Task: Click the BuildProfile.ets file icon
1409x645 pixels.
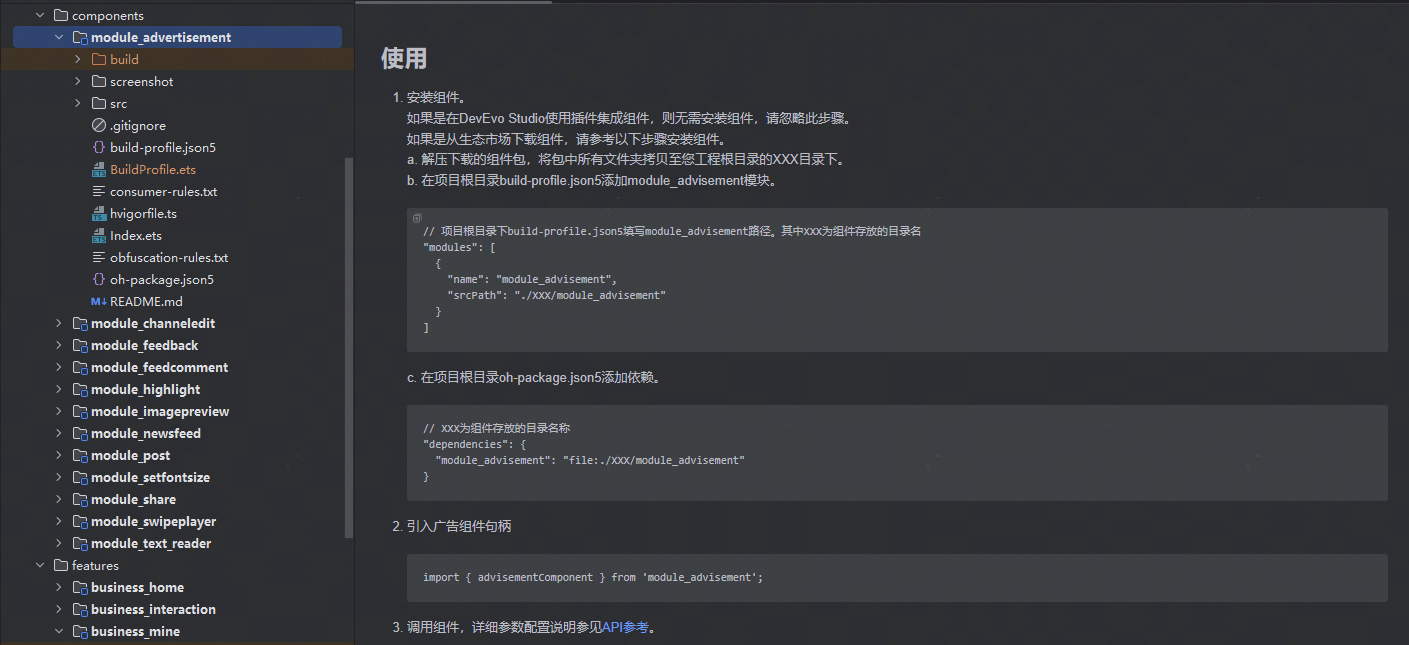Action: coord(99,169)
